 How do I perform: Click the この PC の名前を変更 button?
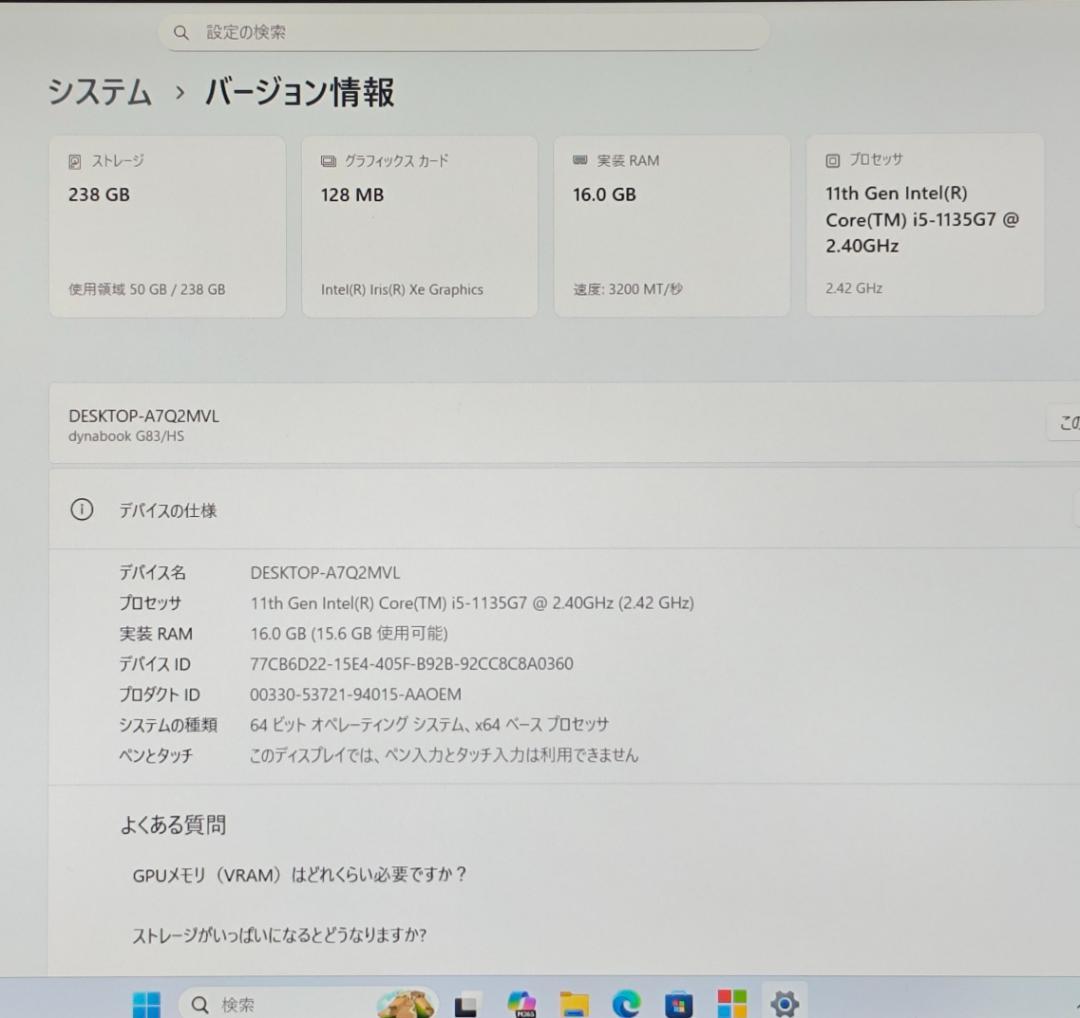(x=1066, y=422)
